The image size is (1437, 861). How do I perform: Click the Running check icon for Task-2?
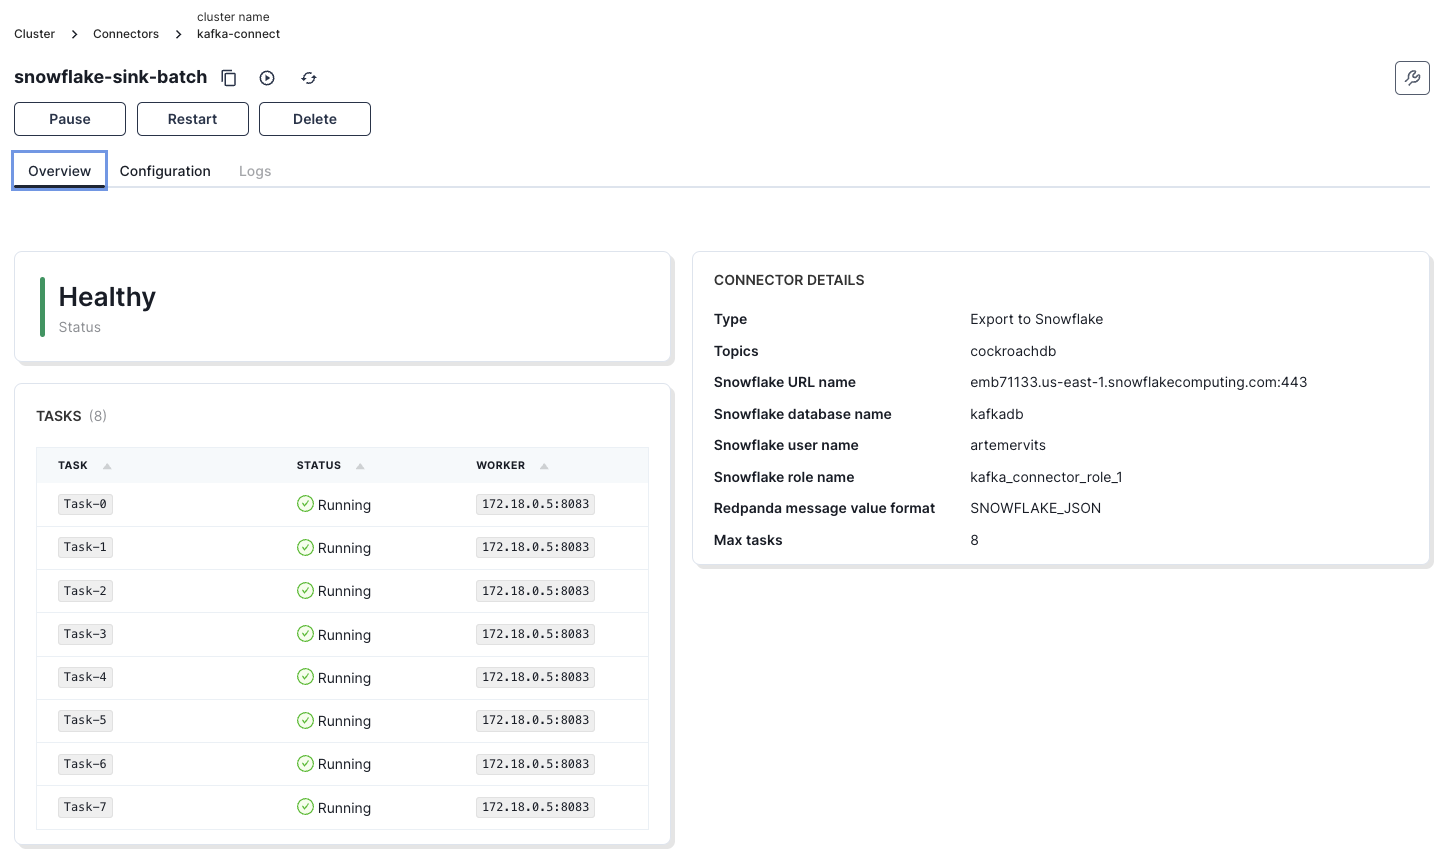pyautogui.click(x=305, y=590)
